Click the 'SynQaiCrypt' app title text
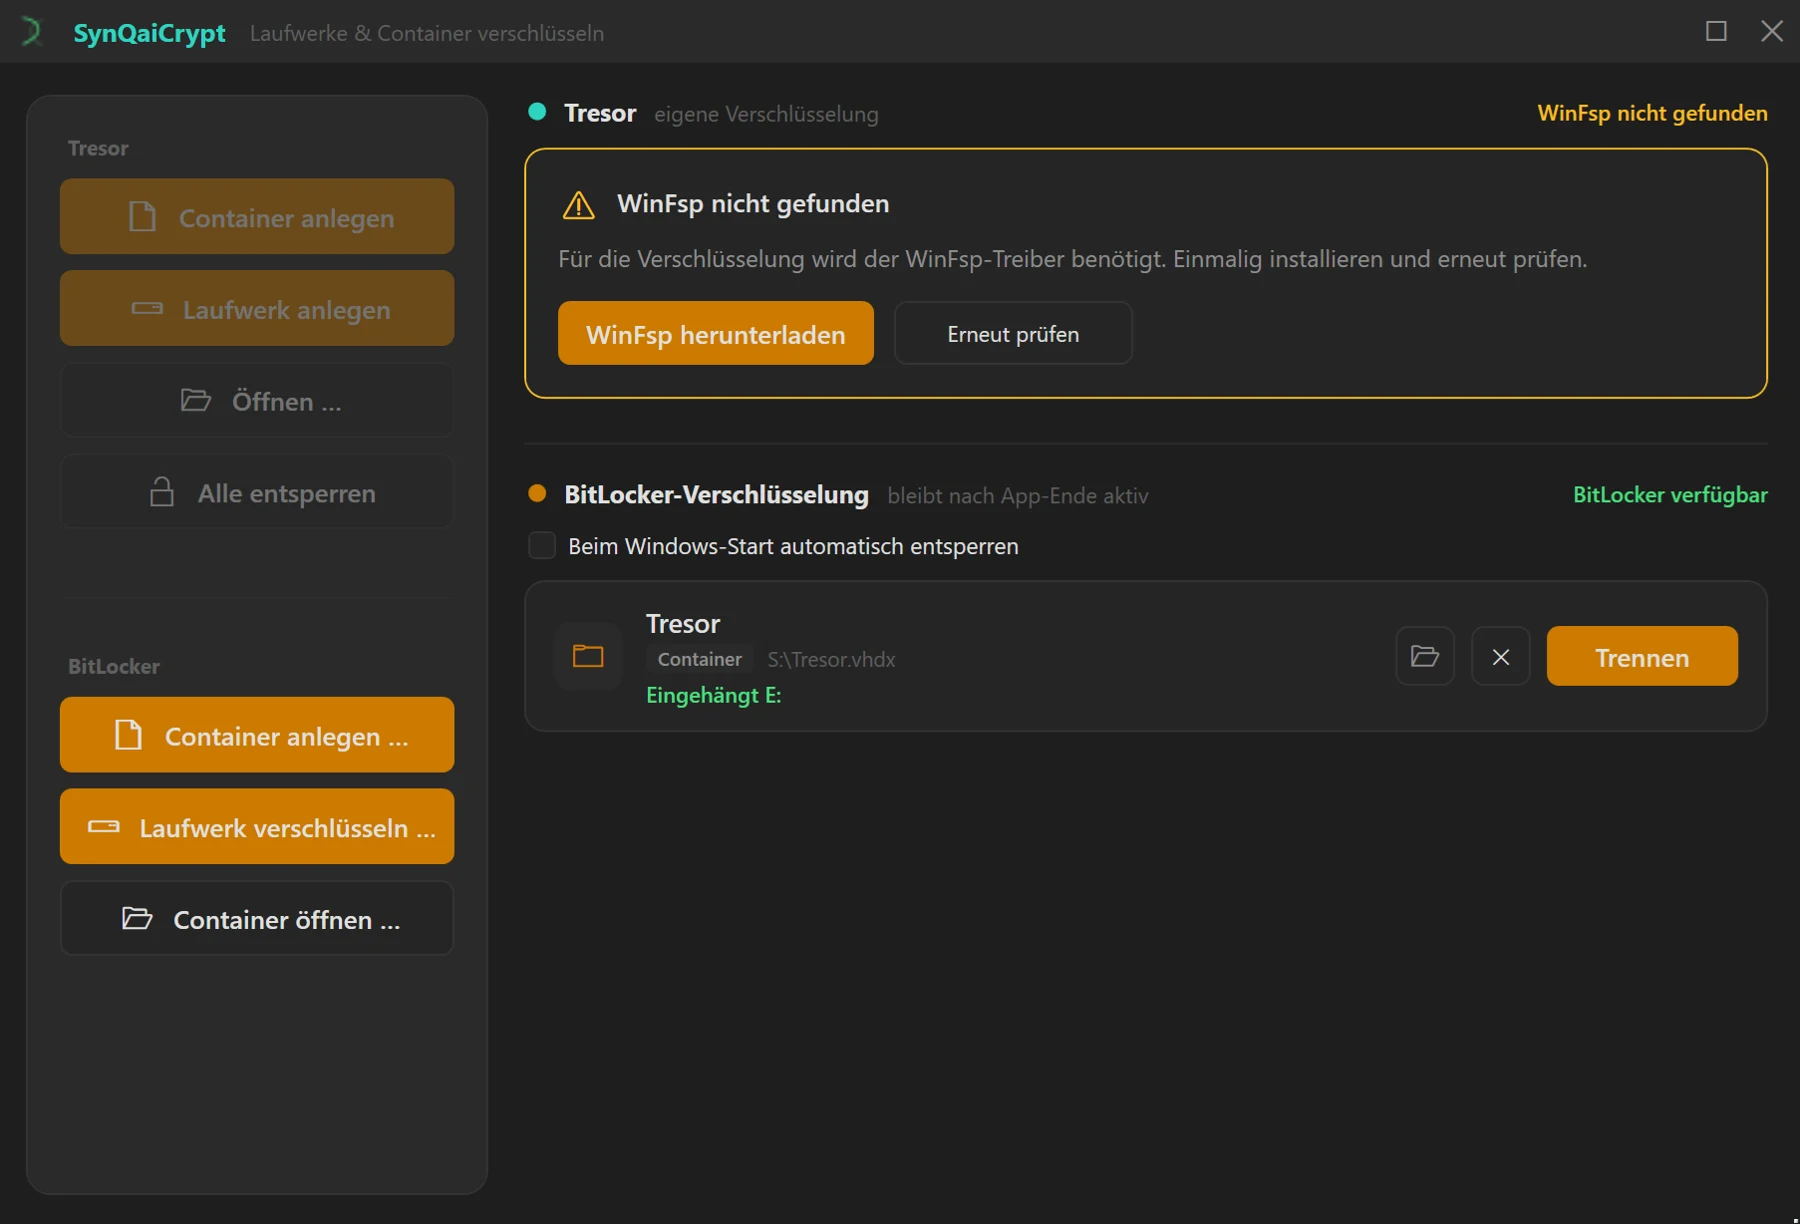Viewport: 1800px width, 1224px height. 150,33
